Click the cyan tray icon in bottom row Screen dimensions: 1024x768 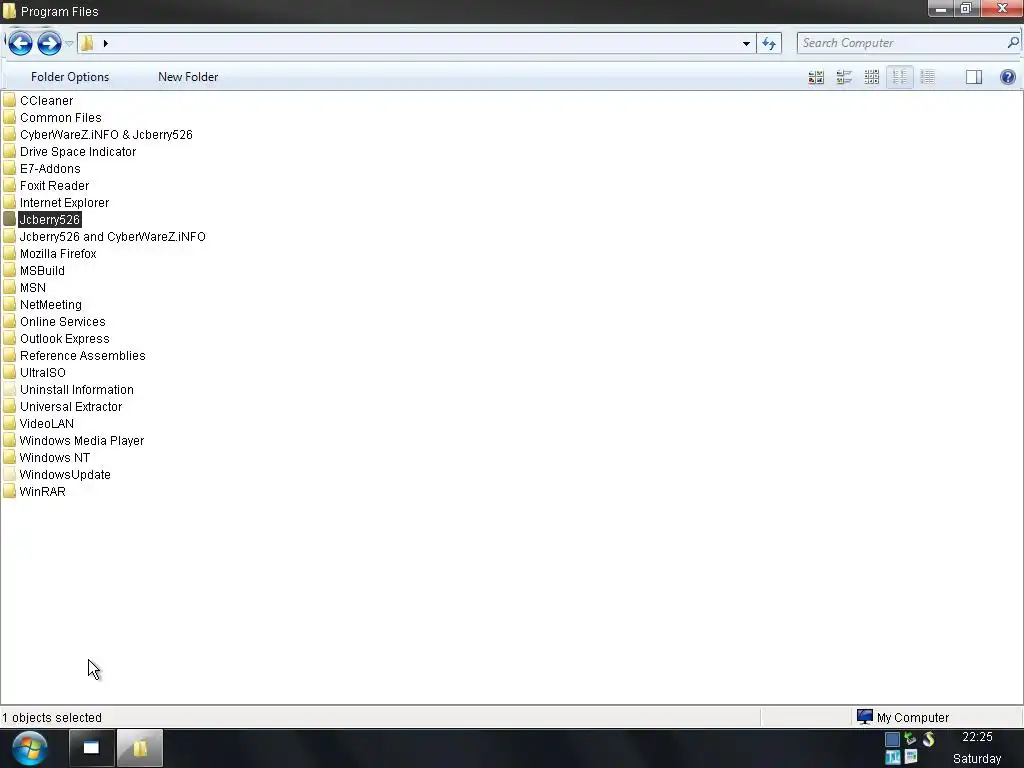click(892, 758)
